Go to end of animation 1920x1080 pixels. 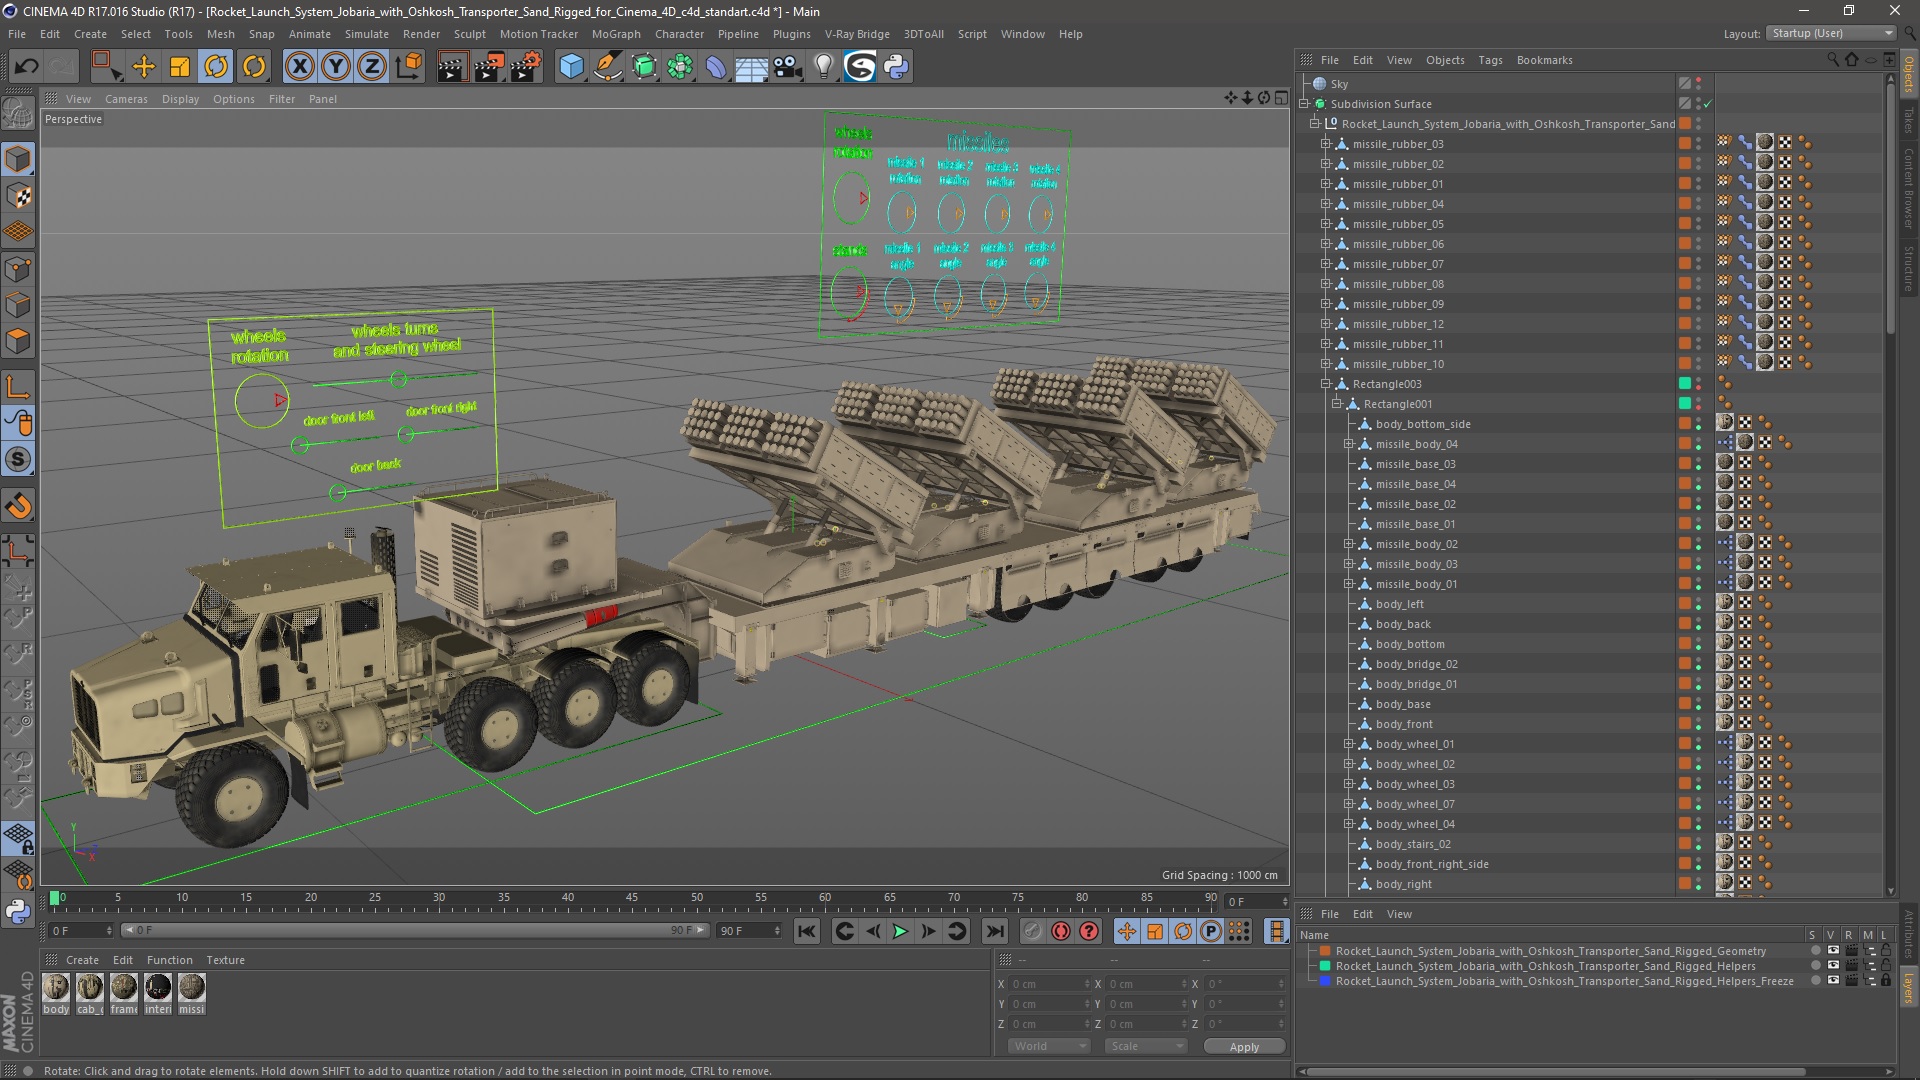click(994, 931)
